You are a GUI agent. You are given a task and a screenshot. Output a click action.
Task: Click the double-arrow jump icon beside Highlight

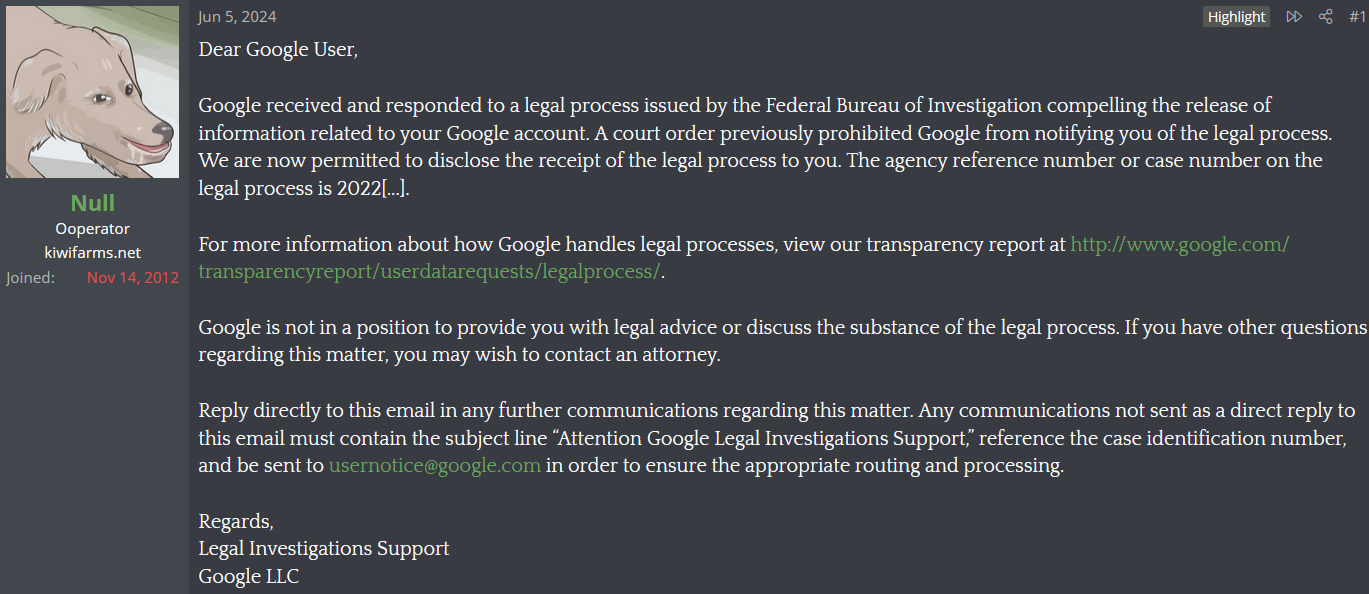pos(1294,17)
